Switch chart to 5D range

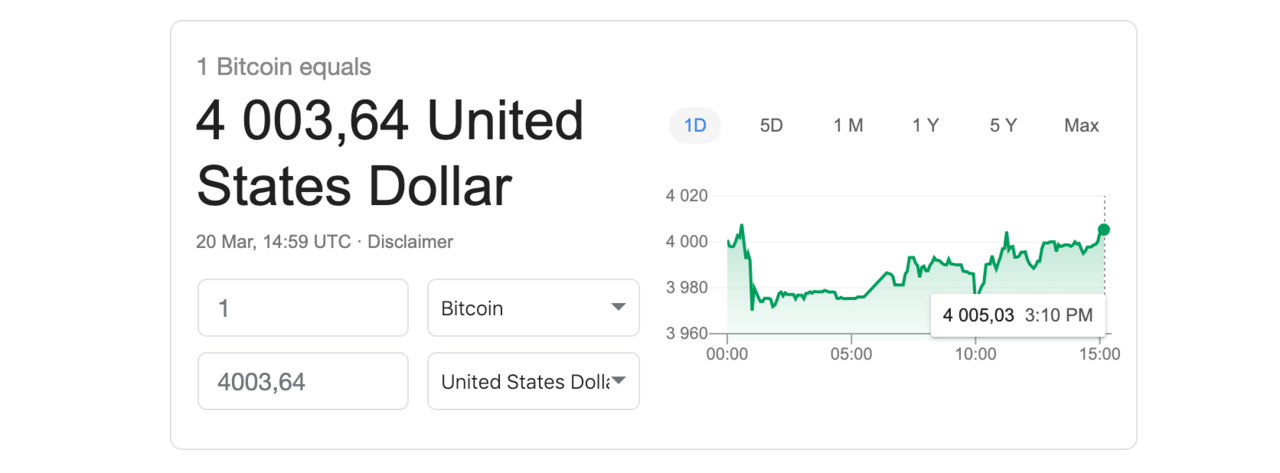point(771,126)
